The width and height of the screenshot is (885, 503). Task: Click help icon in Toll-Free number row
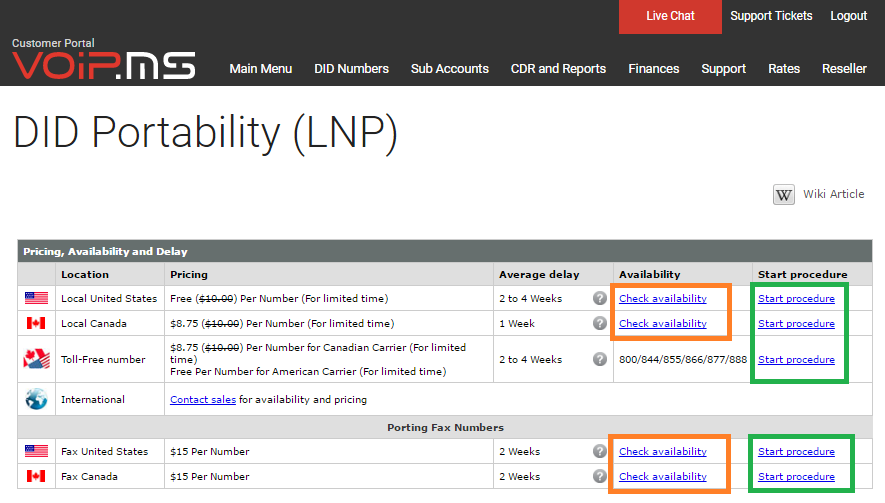[x=599, y=359]
